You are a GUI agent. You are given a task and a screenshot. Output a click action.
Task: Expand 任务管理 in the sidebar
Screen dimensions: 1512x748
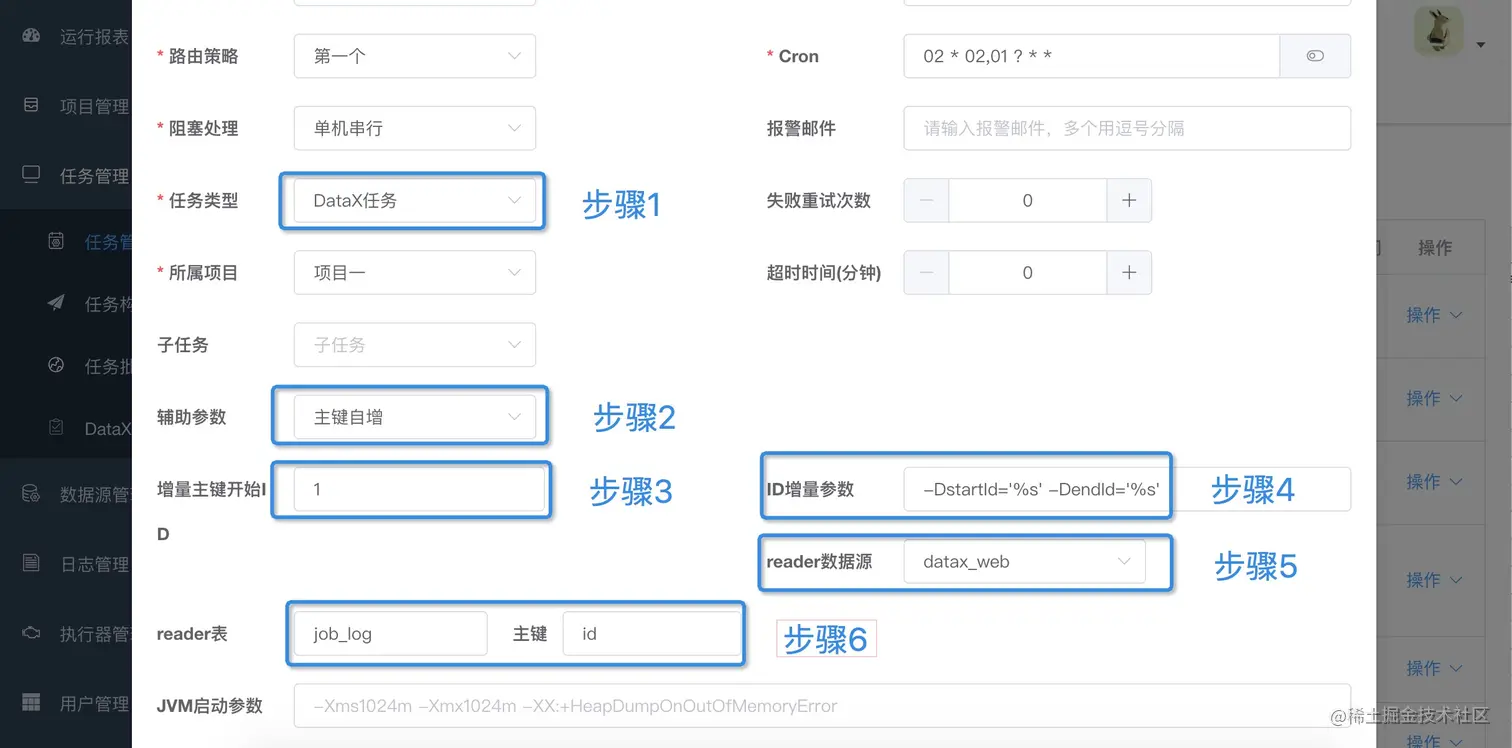(66, 175)
